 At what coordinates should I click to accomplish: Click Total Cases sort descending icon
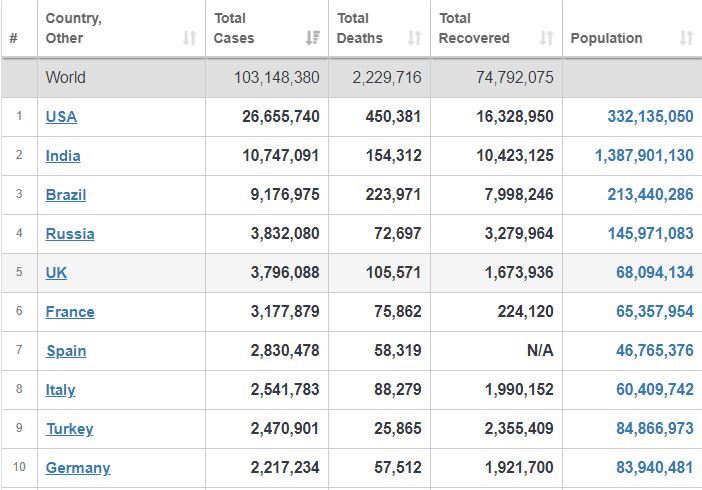(x=312, y=38)
